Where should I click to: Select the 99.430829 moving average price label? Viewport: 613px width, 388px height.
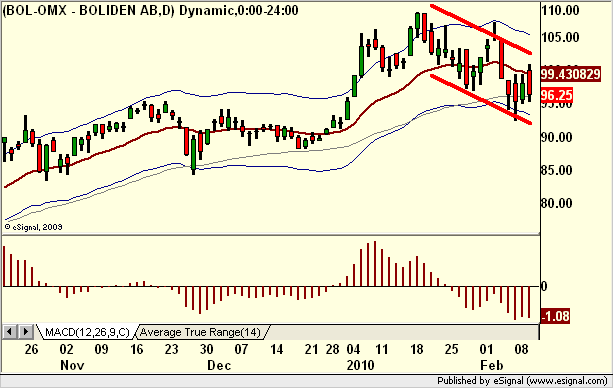point(571,74)
